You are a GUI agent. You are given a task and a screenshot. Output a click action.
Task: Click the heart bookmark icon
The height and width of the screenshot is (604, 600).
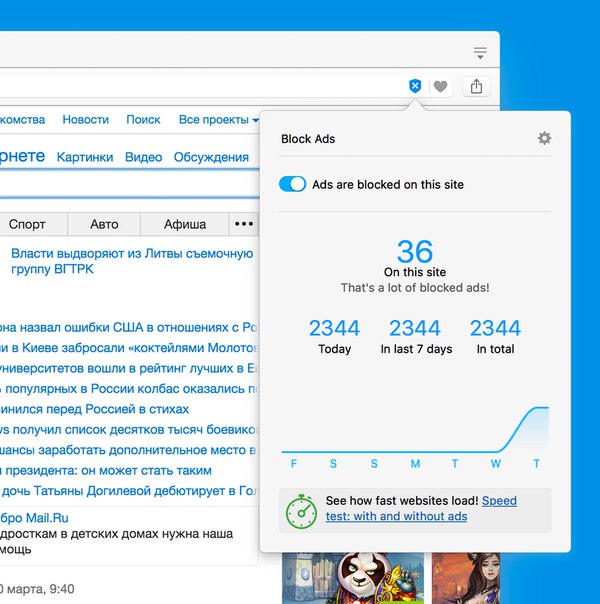click(440, 87)
